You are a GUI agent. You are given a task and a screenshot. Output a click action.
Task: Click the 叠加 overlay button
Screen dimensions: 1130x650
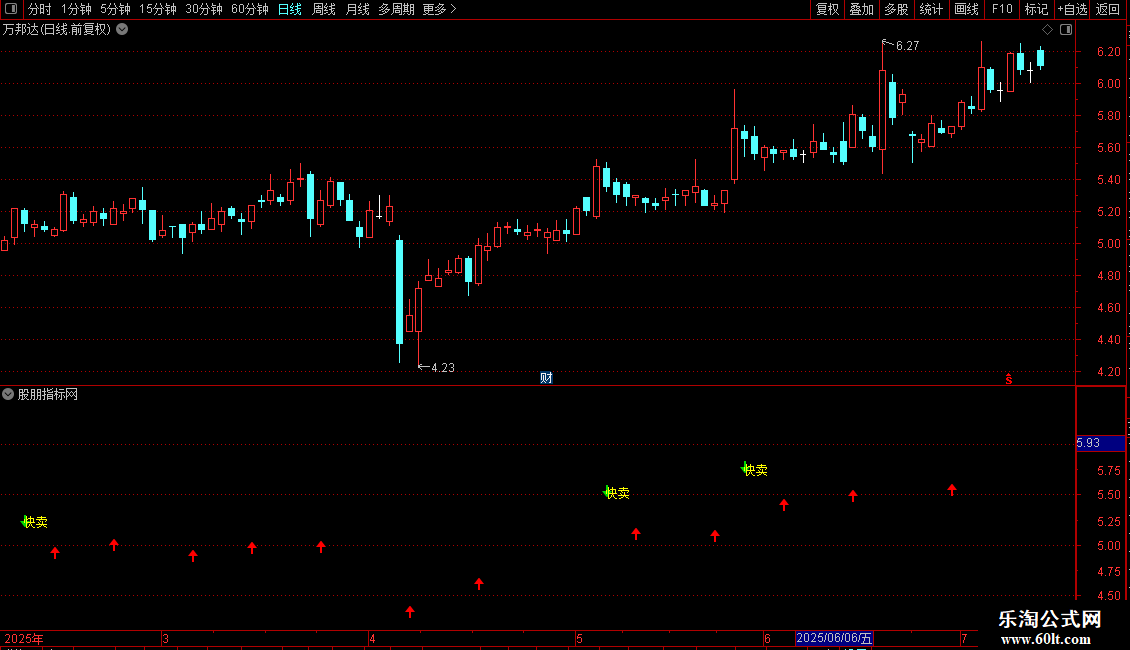pyautogui.click(x=862, y=9)
